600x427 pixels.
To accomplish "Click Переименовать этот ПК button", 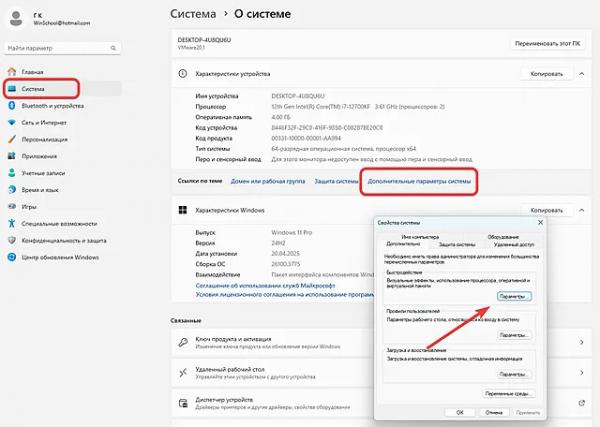I will coord(547,43).
